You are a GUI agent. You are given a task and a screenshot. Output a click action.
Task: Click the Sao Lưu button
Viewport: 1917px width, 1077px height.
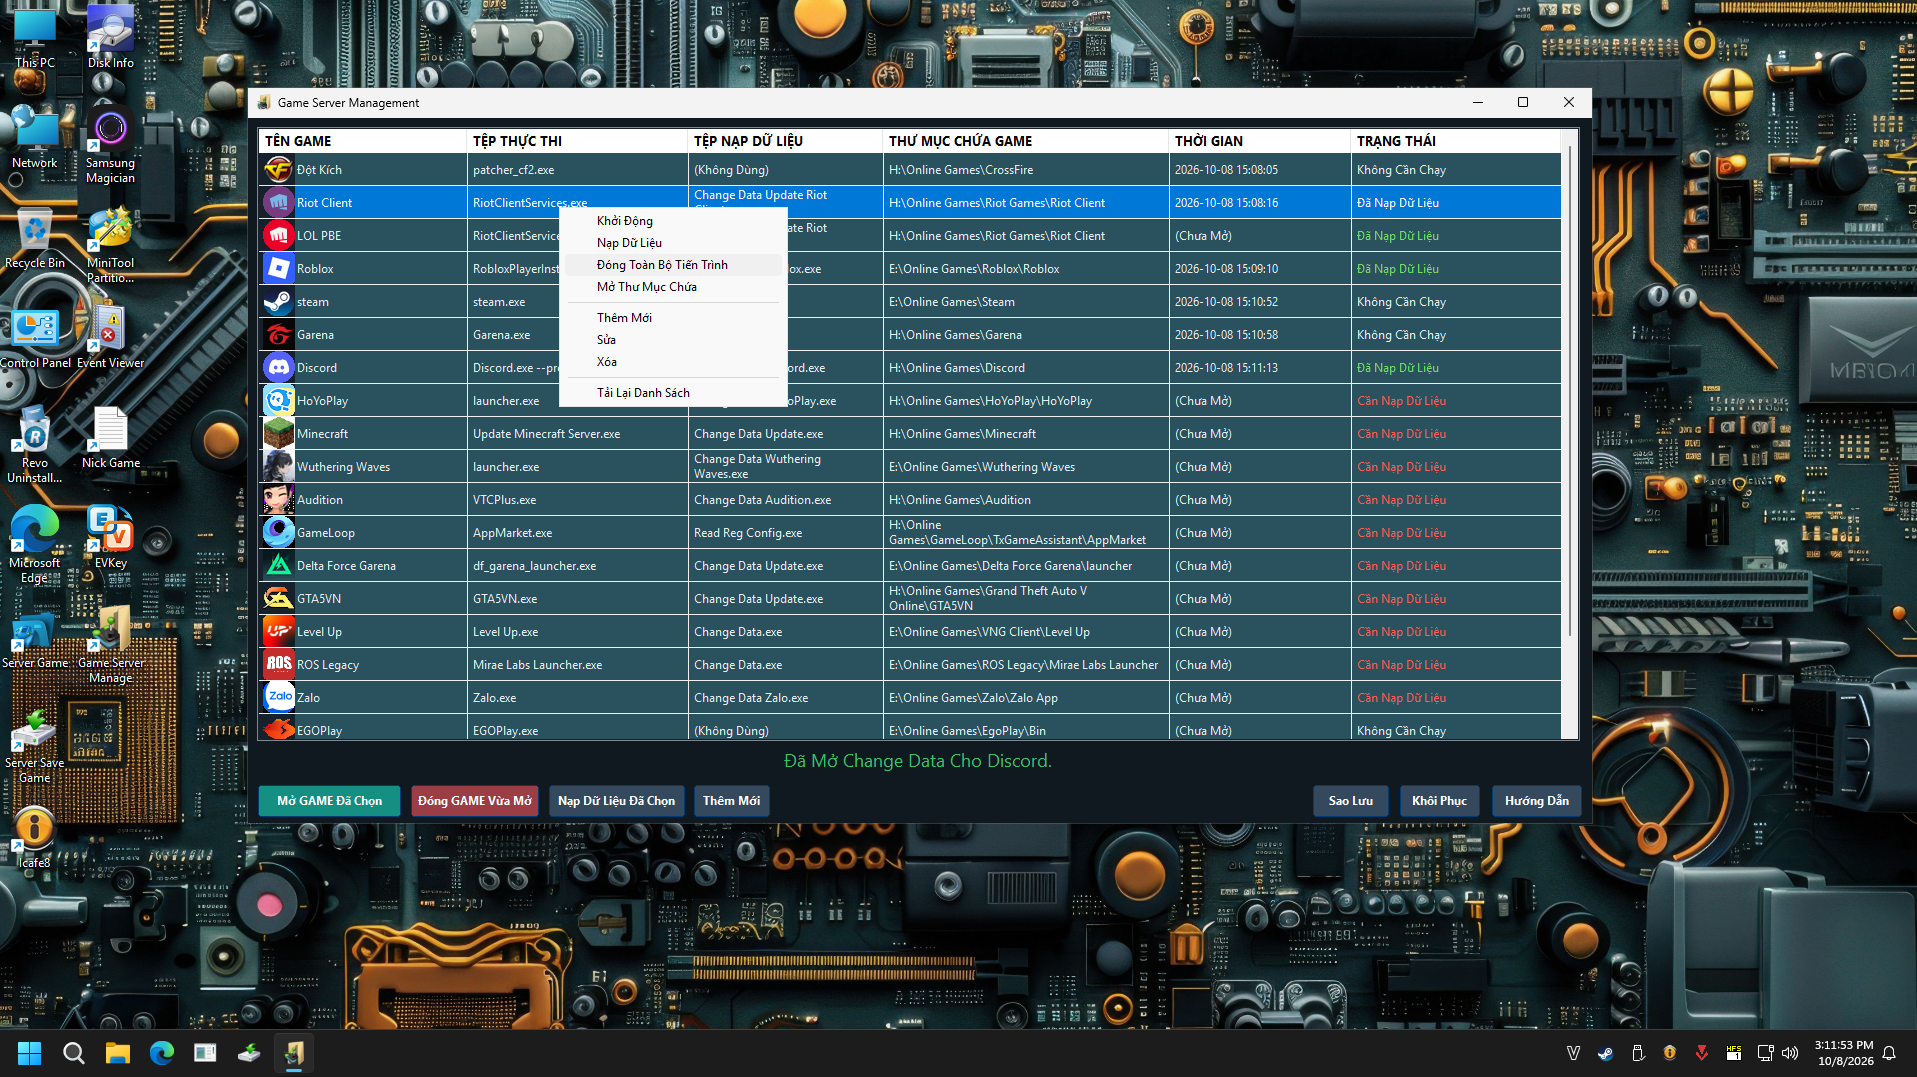coord(1350,801)
